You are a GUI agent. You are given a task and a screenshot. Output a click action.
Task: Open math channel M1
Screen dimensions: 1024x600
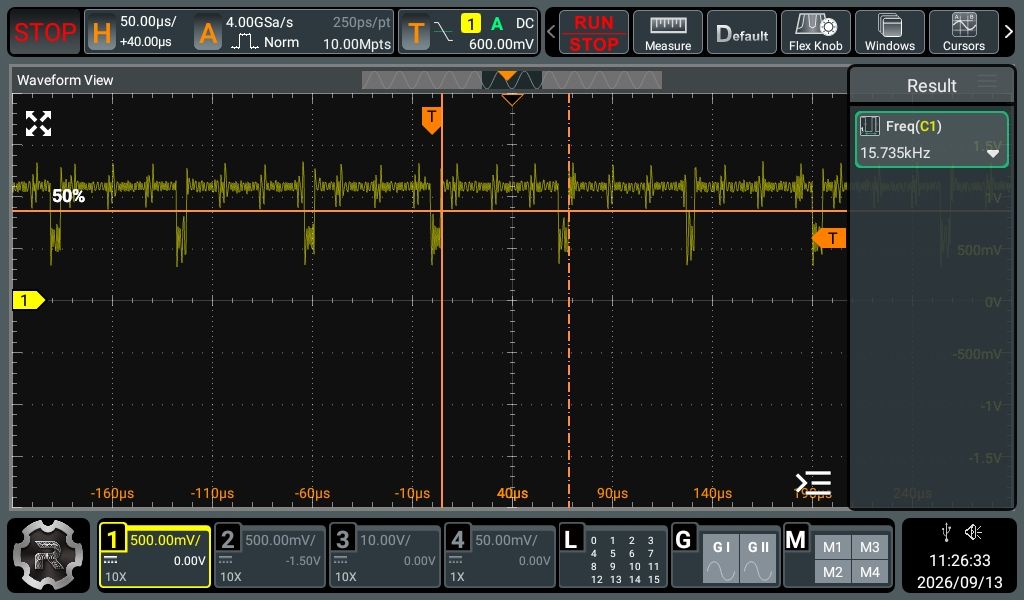pyautogui.click(x=832, y=547)
